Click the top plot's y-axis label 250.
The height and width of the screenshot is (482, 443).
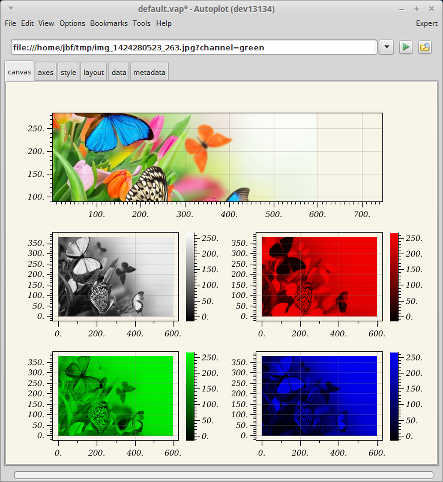click(36, 128)
